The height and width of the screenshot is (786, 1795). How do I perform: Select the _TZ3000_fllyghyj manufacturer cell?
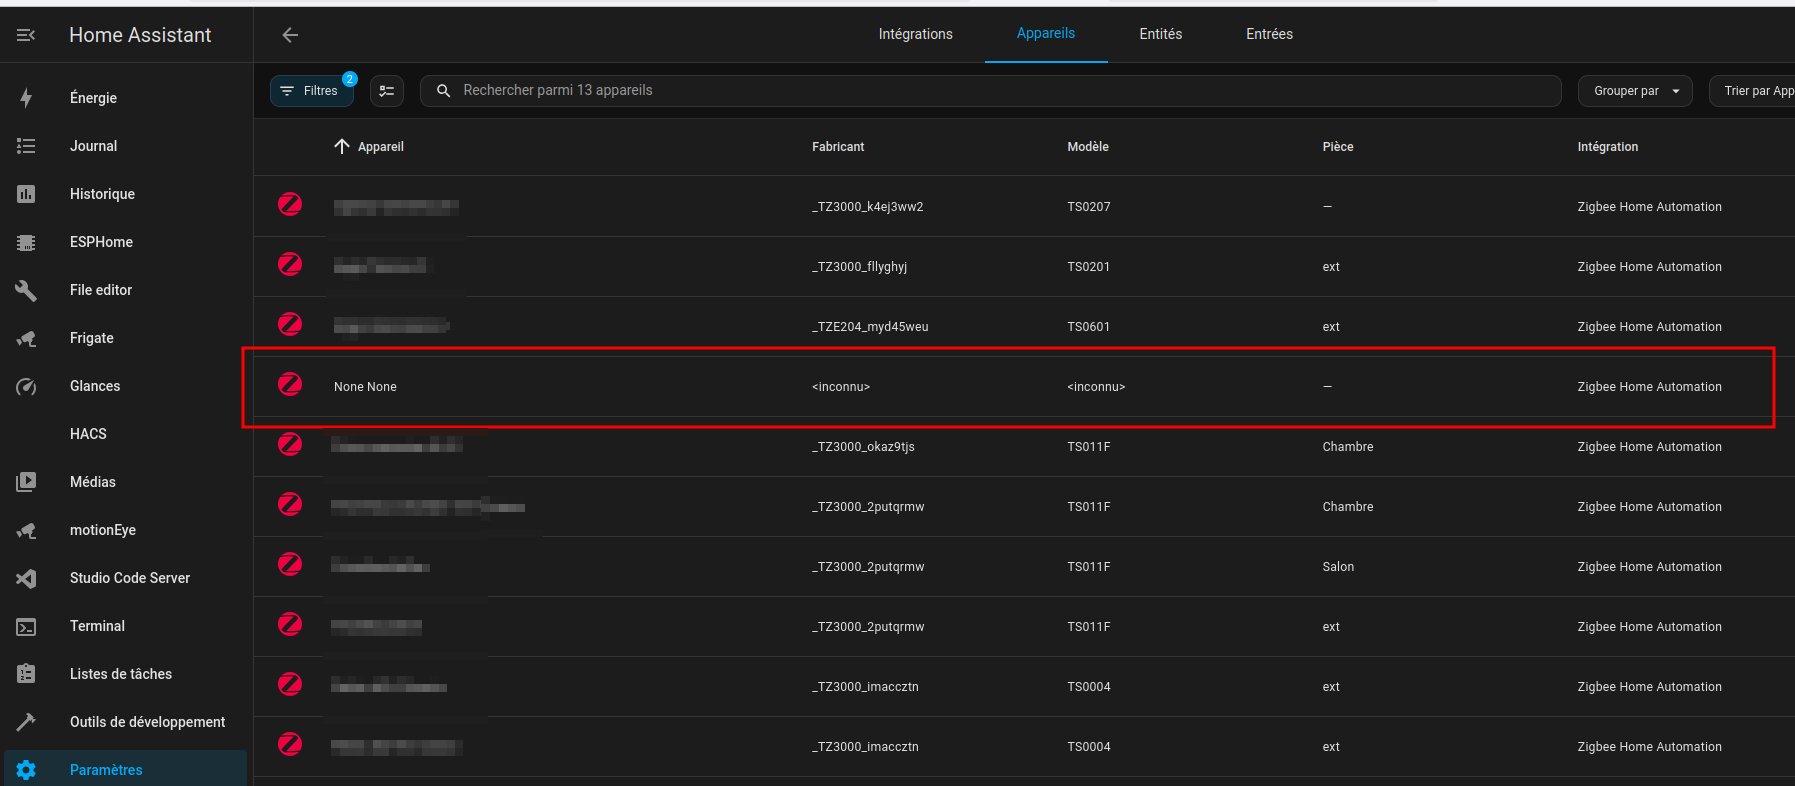[x=860, y=267]
